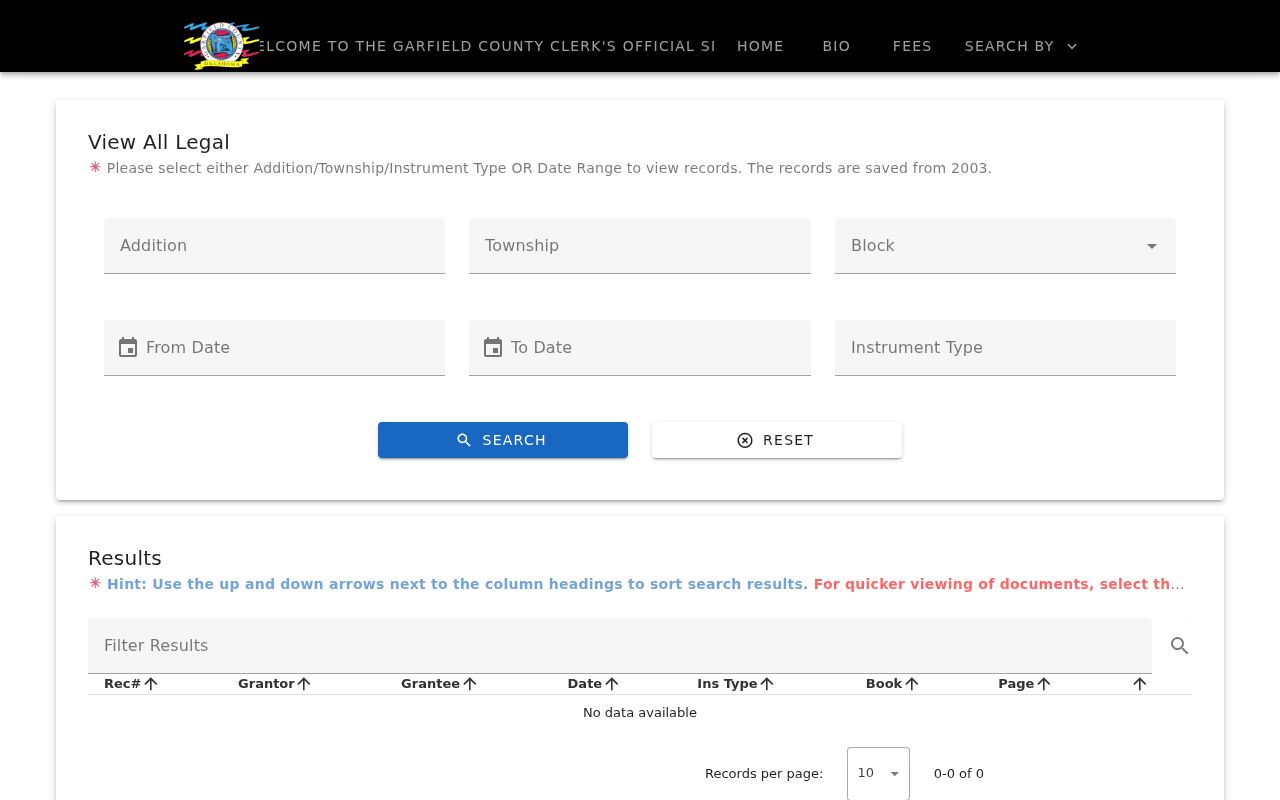Sort by Rec# column arrow

click(151, 684)
